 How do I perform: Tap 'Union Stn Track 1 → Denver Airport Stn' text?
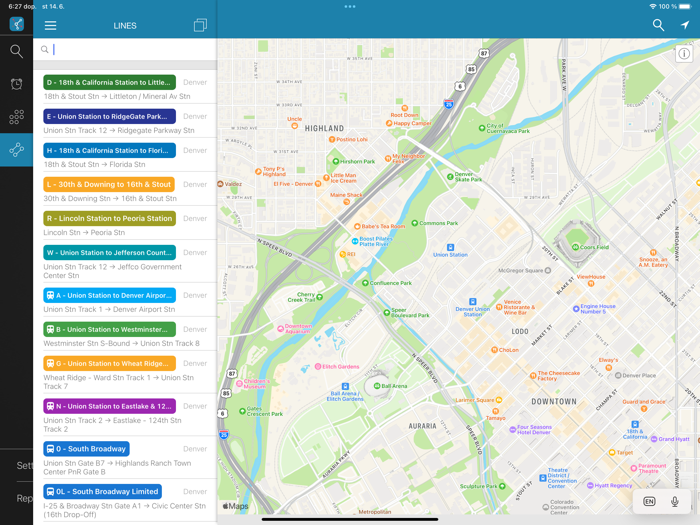(x=109, y=309)
